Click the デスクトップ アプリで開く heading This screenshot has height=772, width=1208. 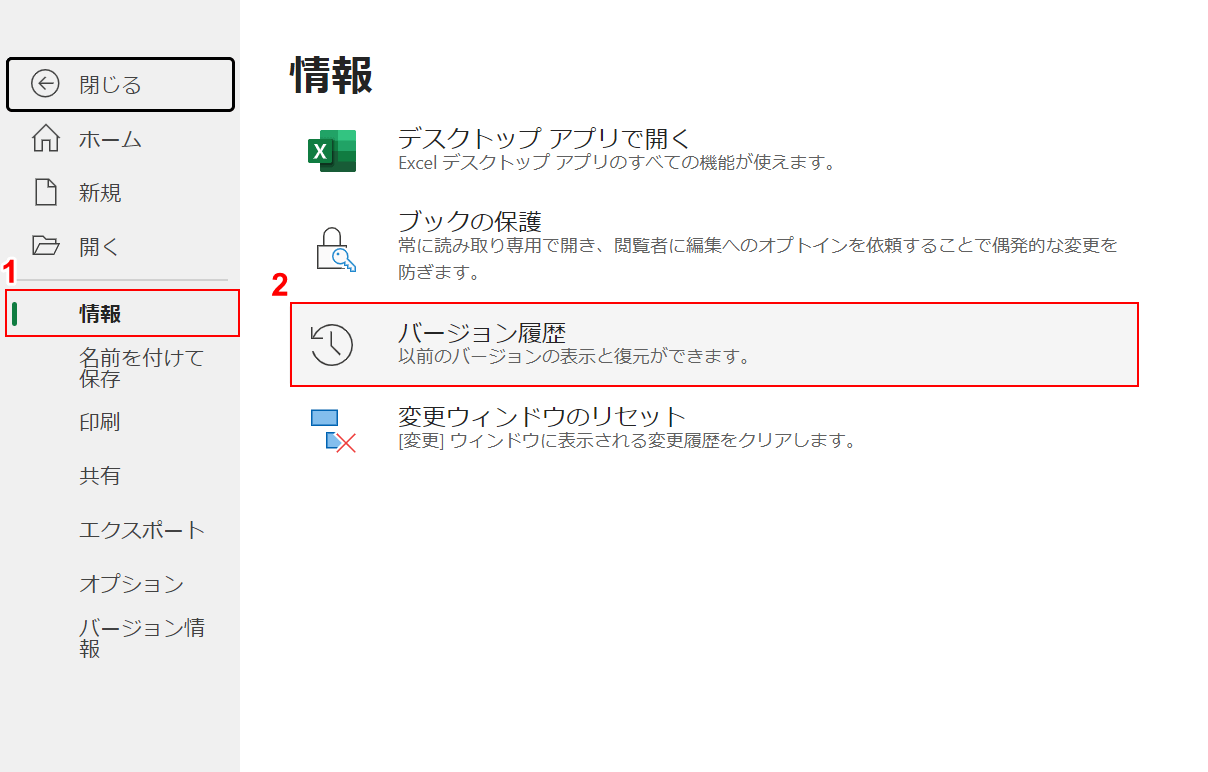544,138
